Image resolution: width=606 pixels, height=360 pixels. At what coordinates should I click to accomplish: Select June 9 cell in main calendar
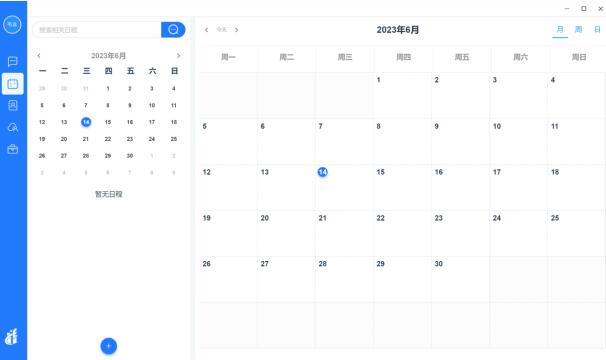[460, 141]
